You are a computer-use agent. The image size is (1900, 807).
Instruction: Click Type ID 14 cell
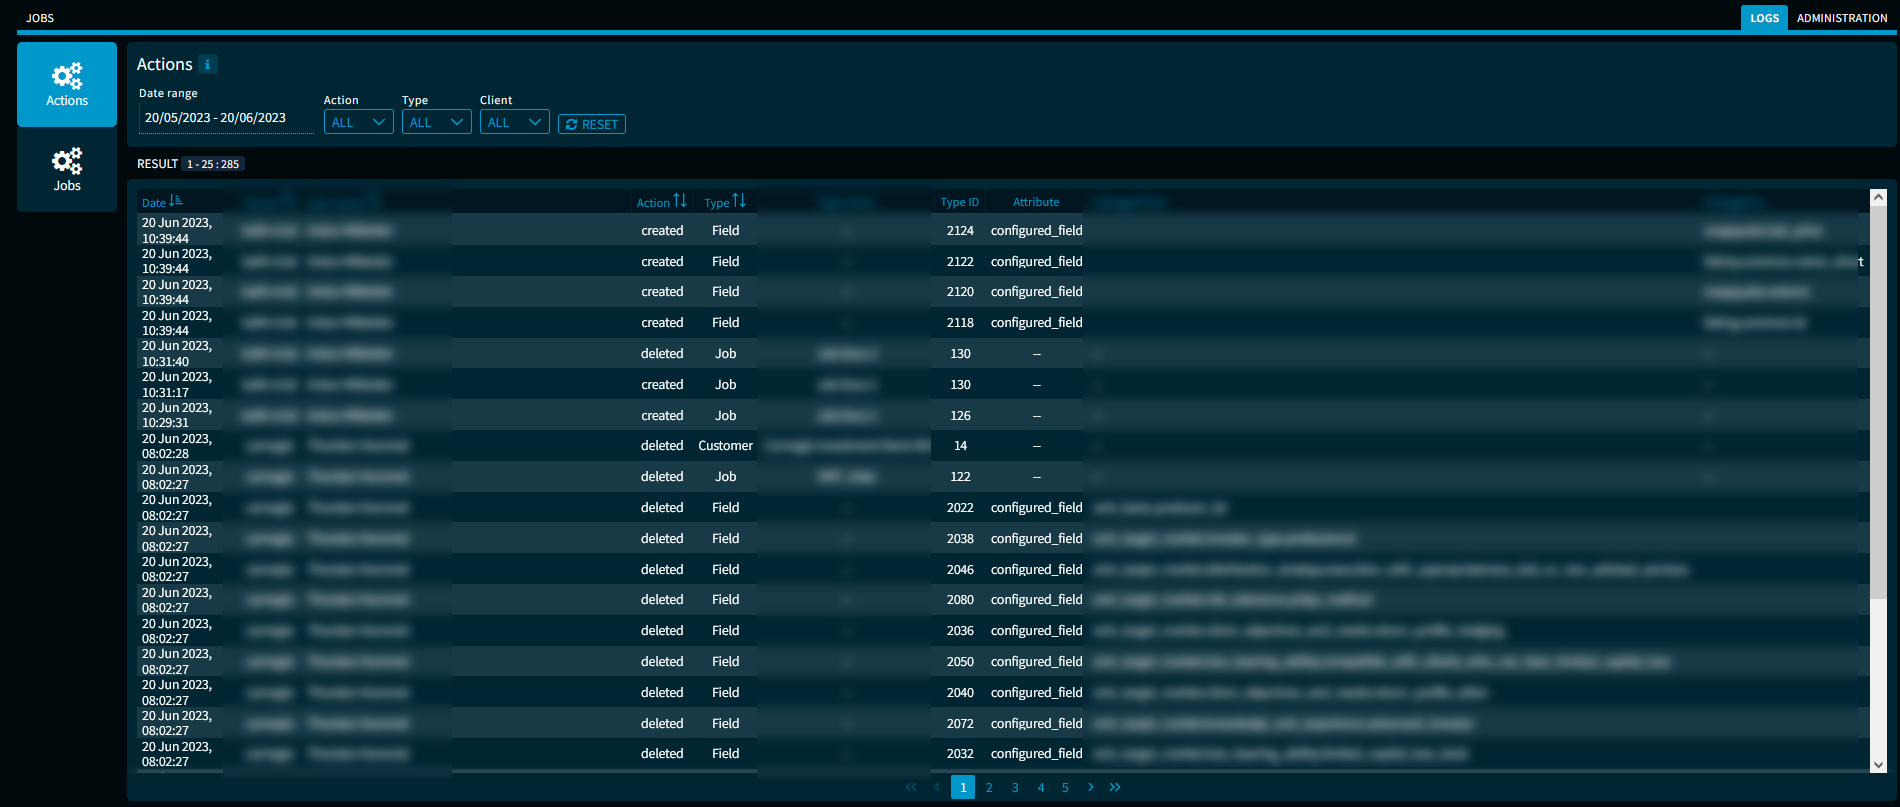click(x=960, y=446)
